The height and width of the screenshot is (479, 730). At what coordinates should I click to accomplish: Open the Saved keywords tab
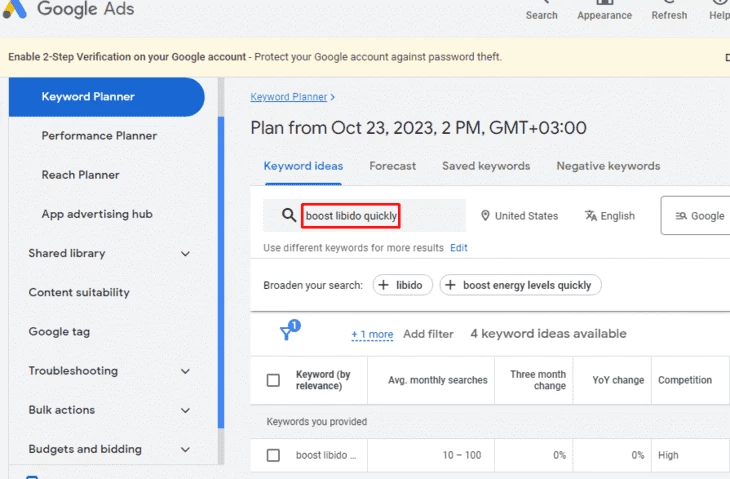(486, 166)
